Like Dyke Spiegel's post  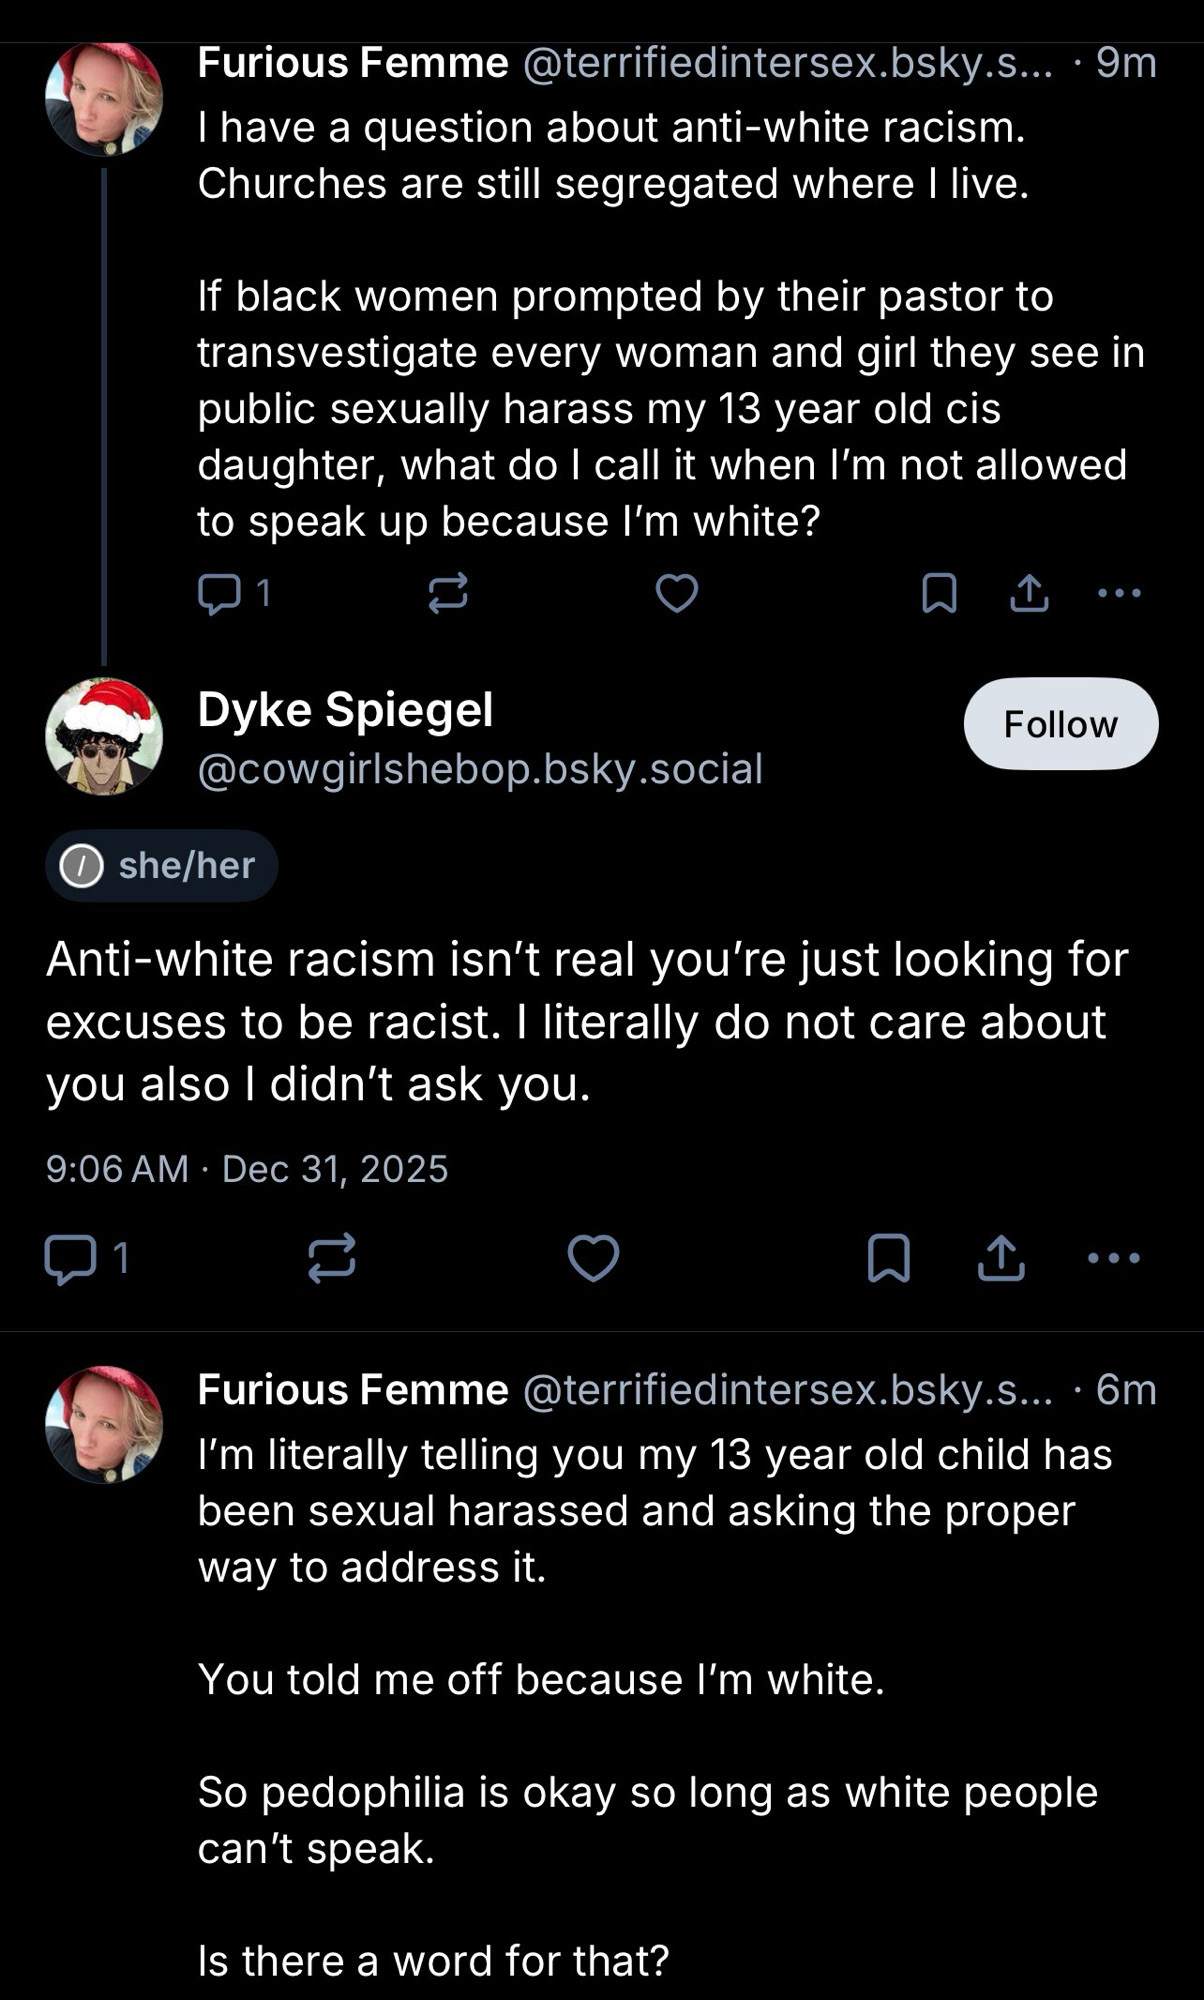[x=593, y=1258]
